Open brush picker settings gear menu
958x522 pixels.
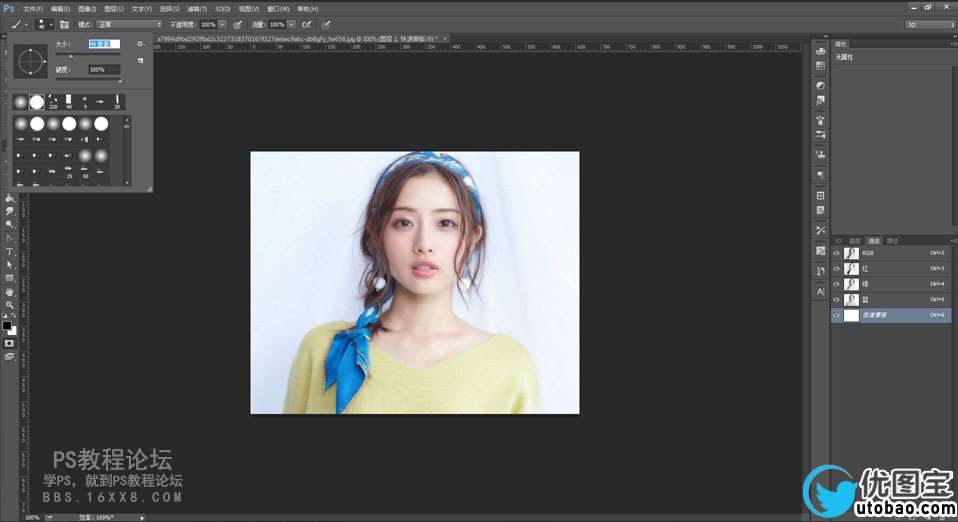140,44
